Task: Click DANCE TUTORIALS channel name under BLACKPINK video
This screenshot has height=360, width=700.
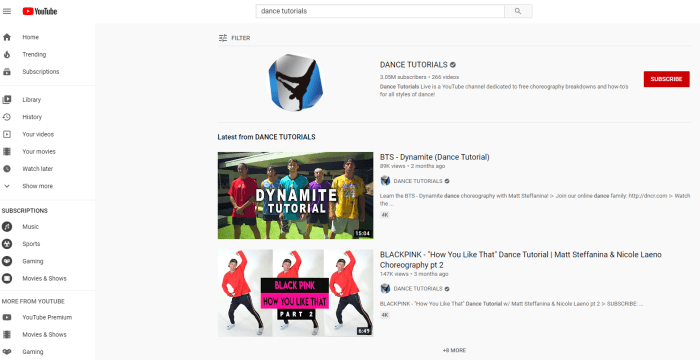Action: (x=418, y=289)
